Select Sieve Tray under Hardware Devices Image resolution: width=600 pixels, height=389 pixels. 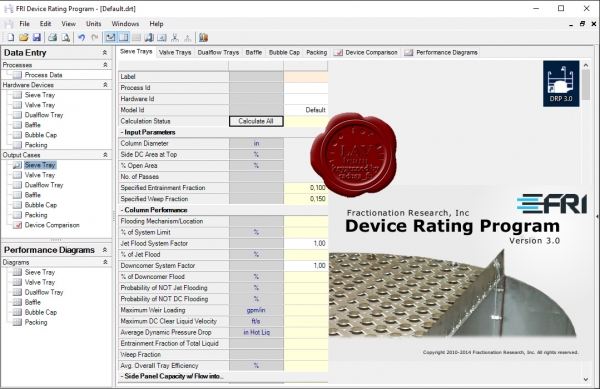point(40,95)
